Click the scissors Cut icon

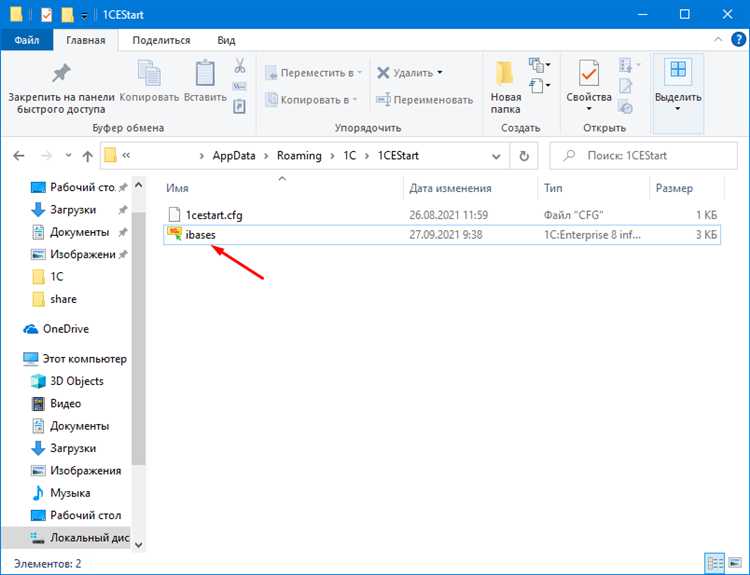click(x=240, y=66)
